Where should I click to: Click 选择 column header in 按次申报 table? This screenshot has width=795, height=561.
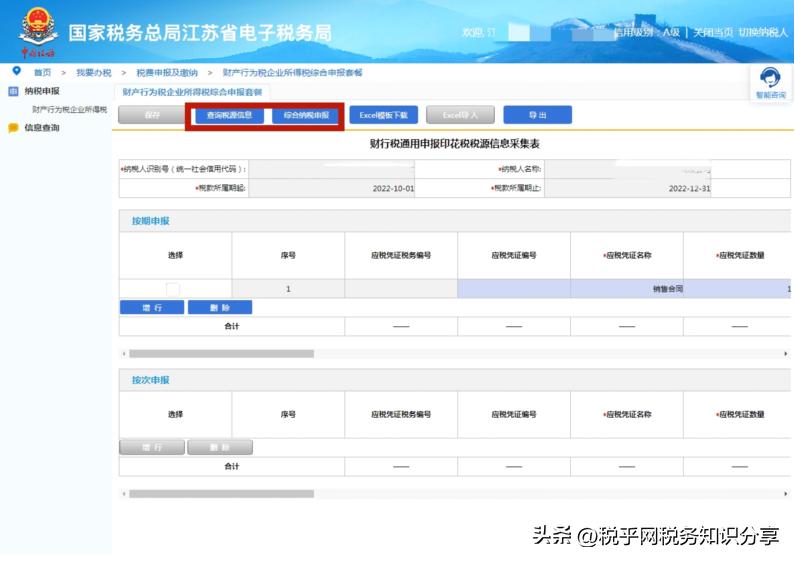point(175,414)
